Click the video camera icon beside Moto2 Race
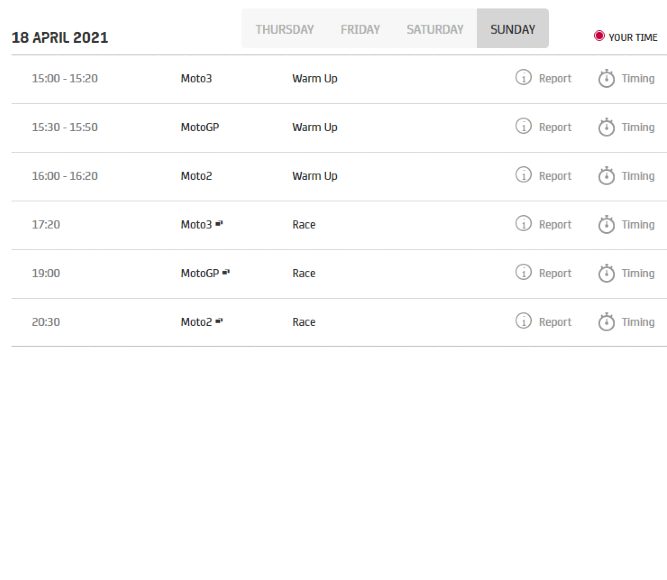The height and width of the screenshot is (580, 667). [x=219, y=321]
